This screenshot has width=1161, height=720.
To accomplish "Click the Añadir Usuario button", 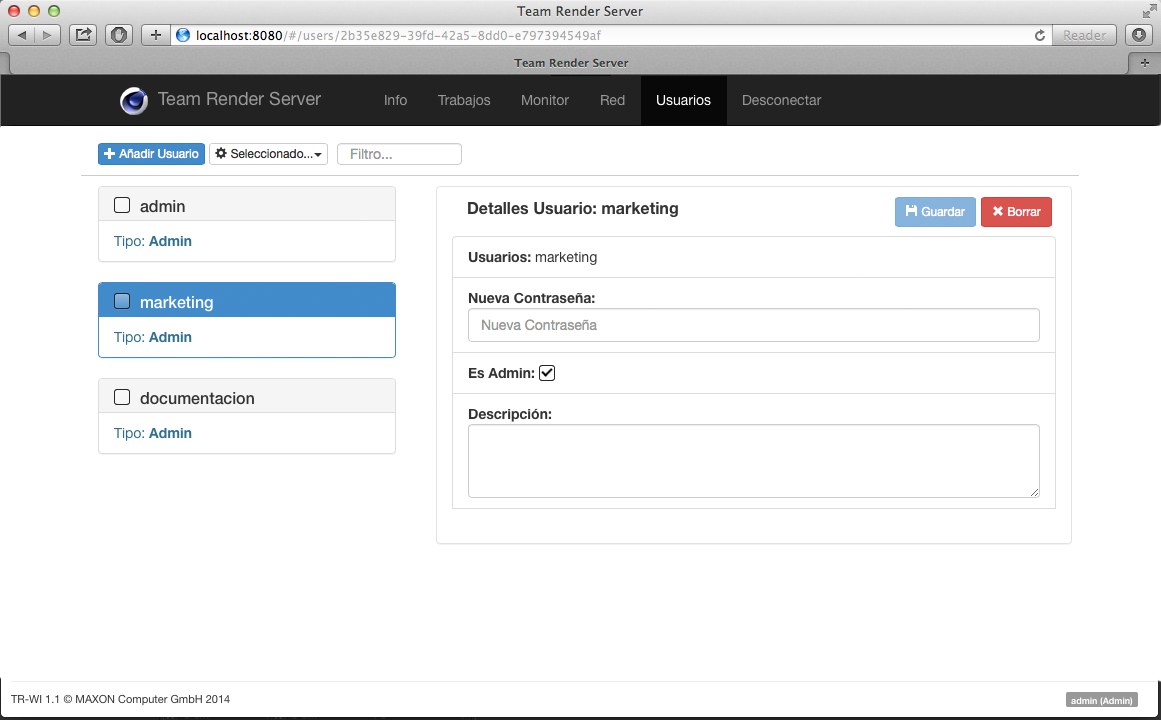I will click(x=151, y=154).
